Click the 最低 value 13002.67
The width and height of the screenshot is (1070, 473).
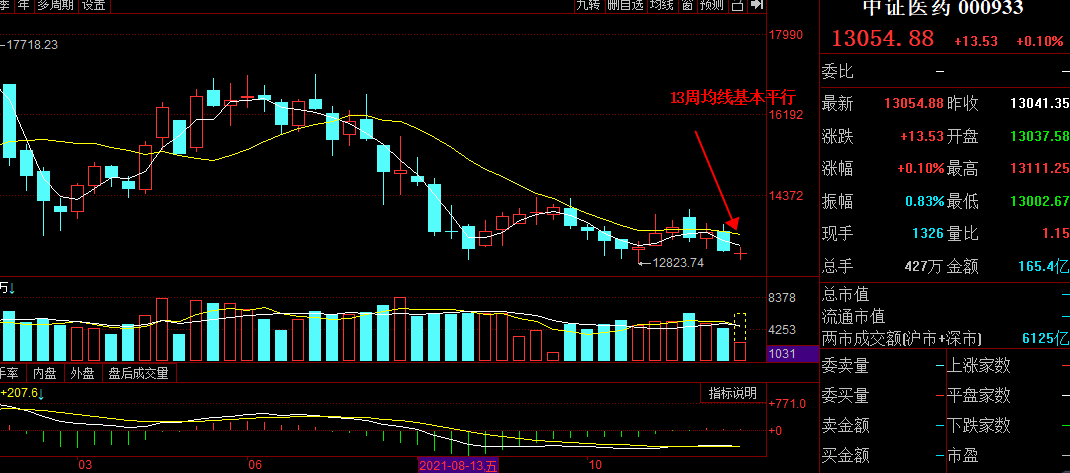1039,201
